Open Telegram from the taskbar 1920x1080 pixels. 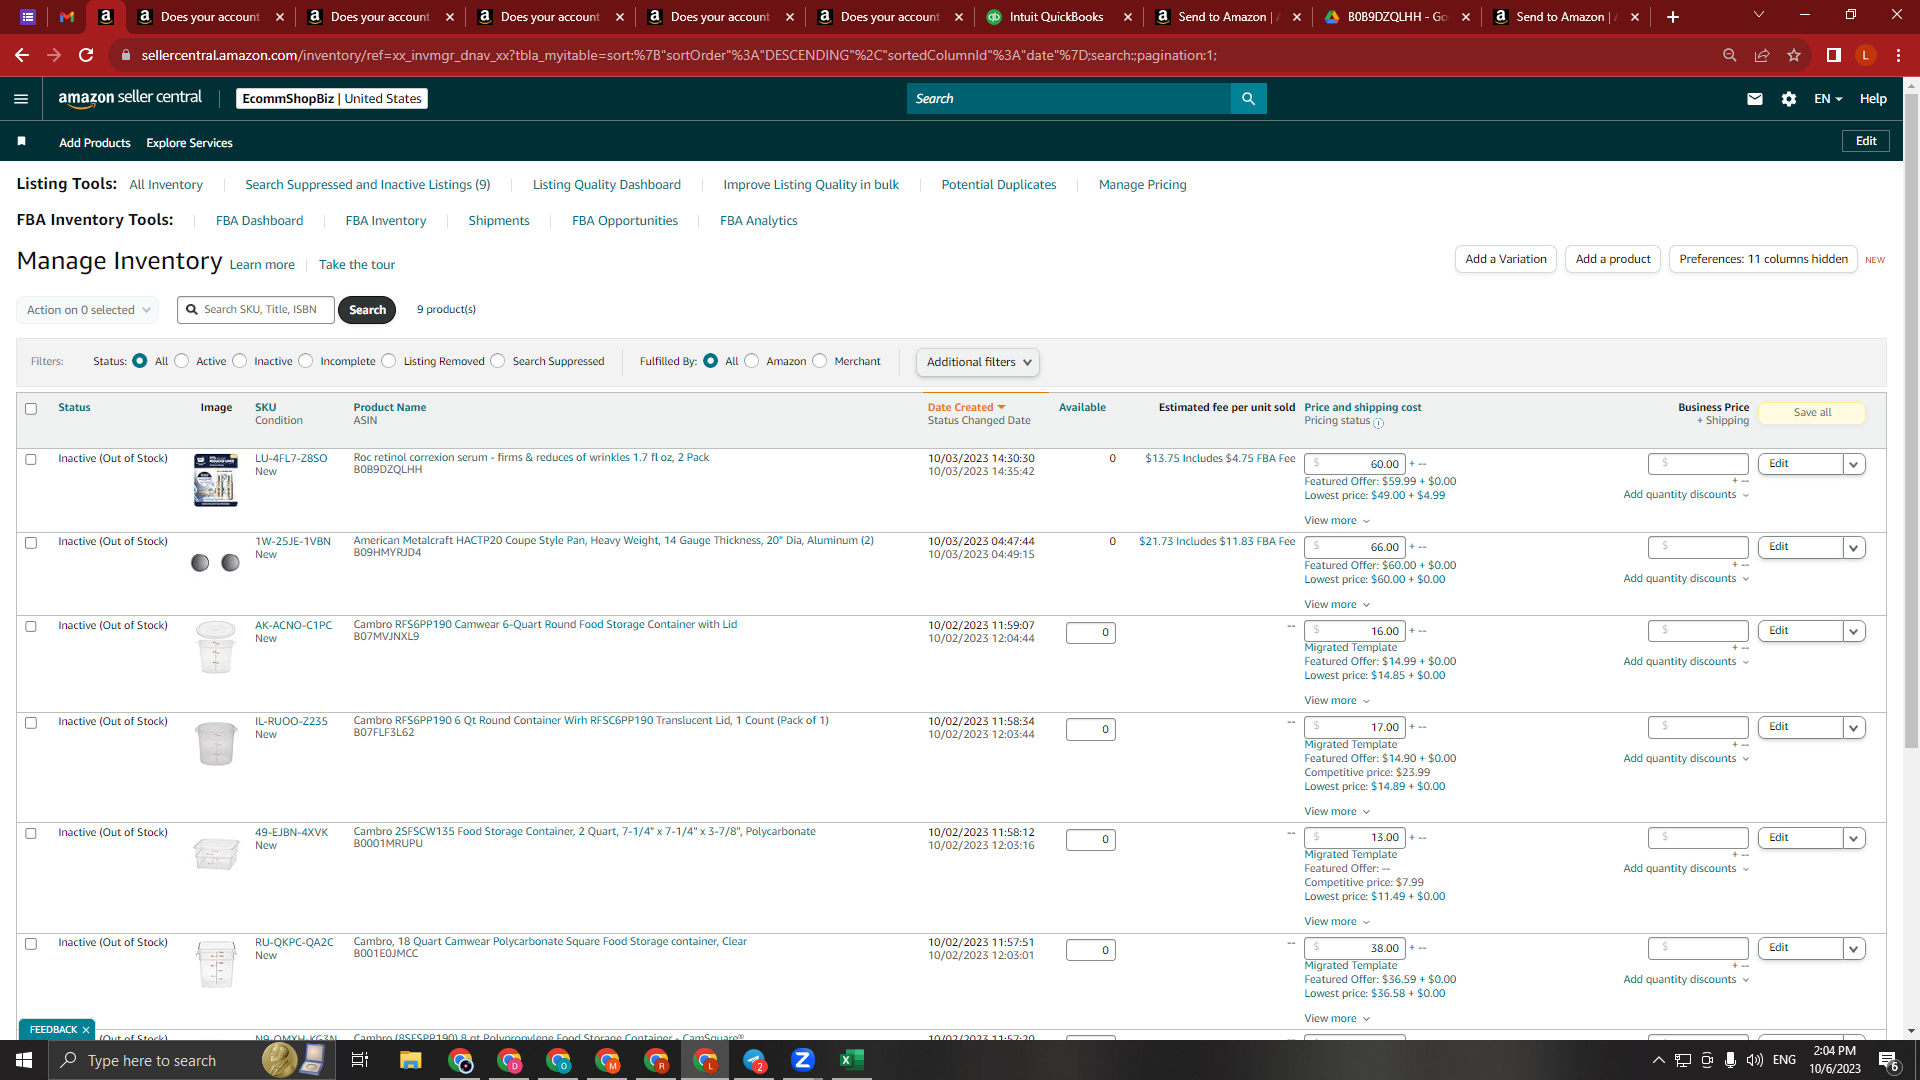(x=755, y=1060)
